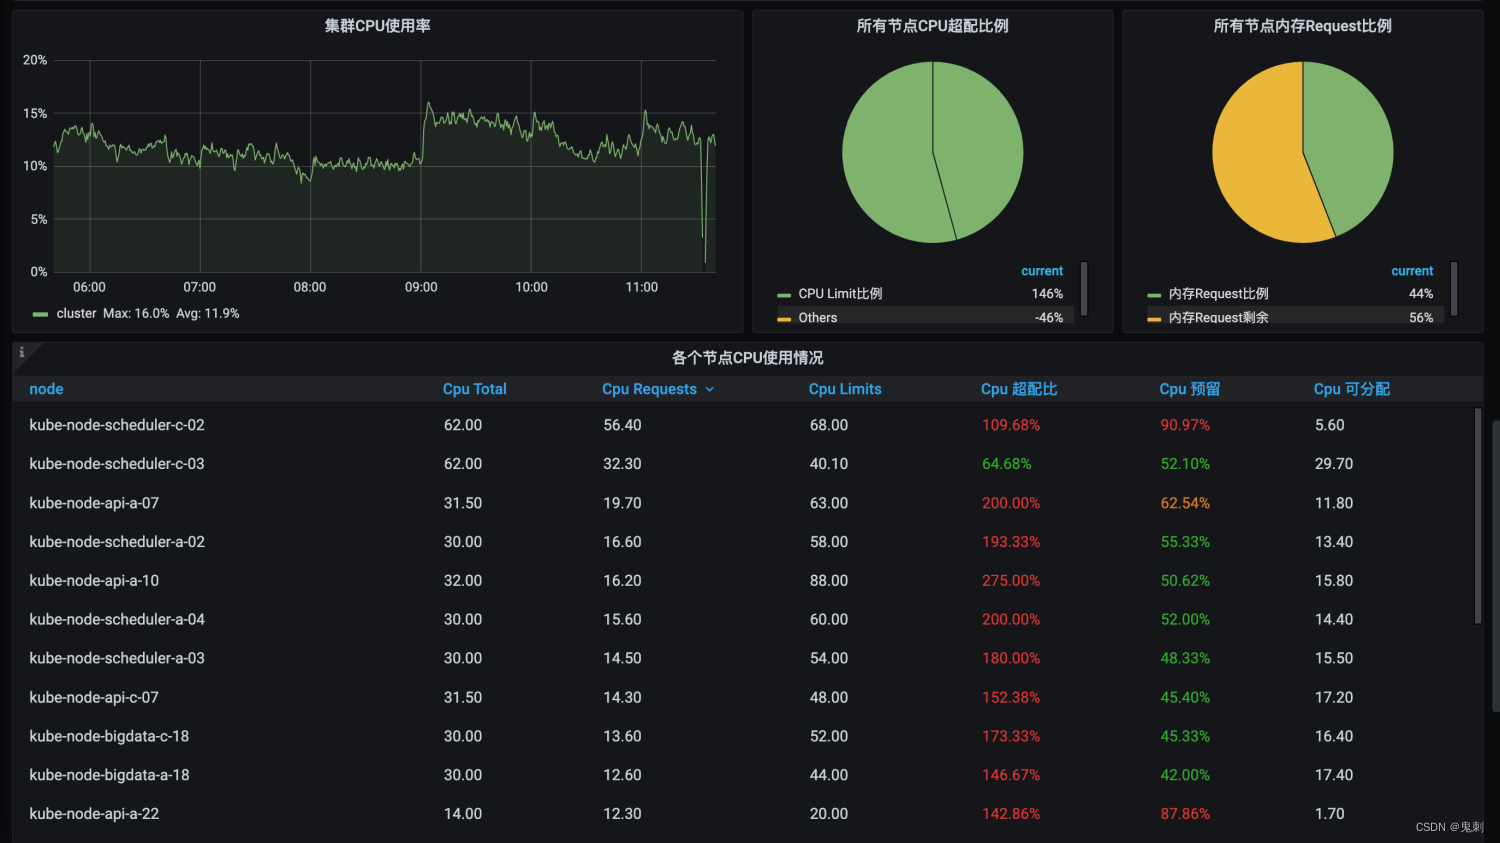Sort by Cpu 预留 column header
This screenshot has width=1500, height=843.
click(1190, 389)
